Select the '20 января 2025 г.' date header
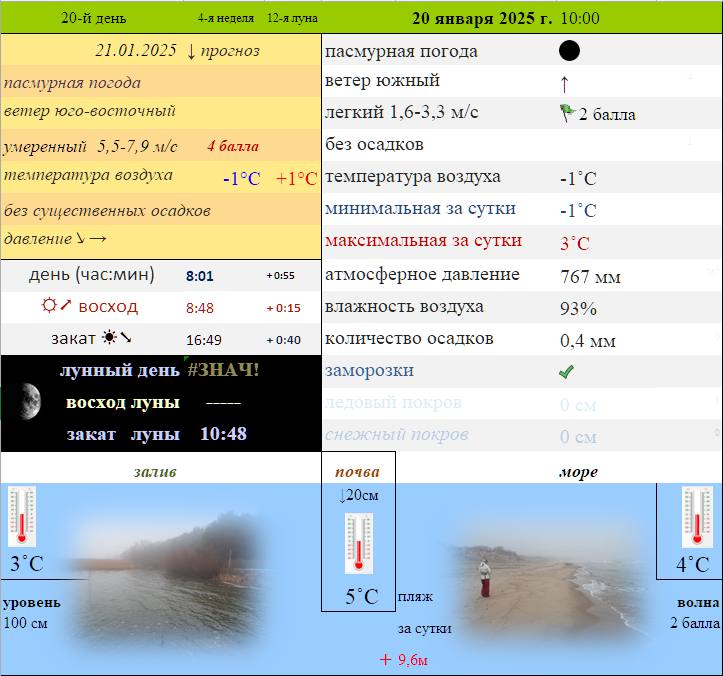723x676 pixels. click(x=481, y=18)
